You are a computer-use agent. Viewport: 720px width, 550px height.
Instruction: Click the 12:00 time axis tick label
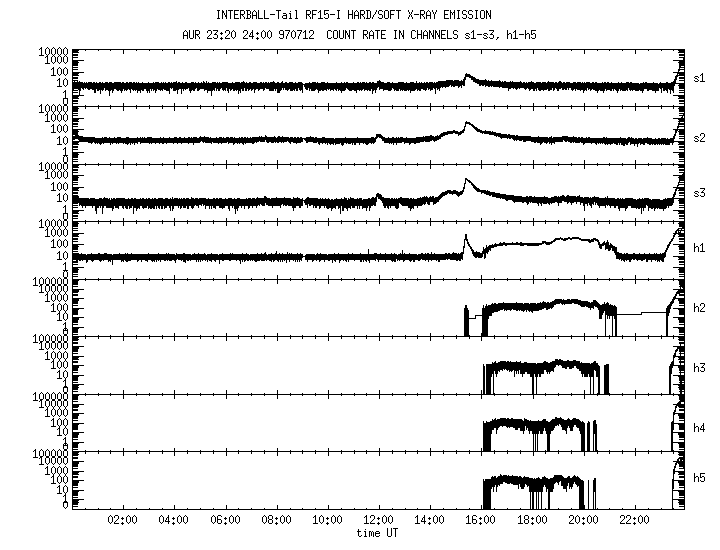pos(379,521)
